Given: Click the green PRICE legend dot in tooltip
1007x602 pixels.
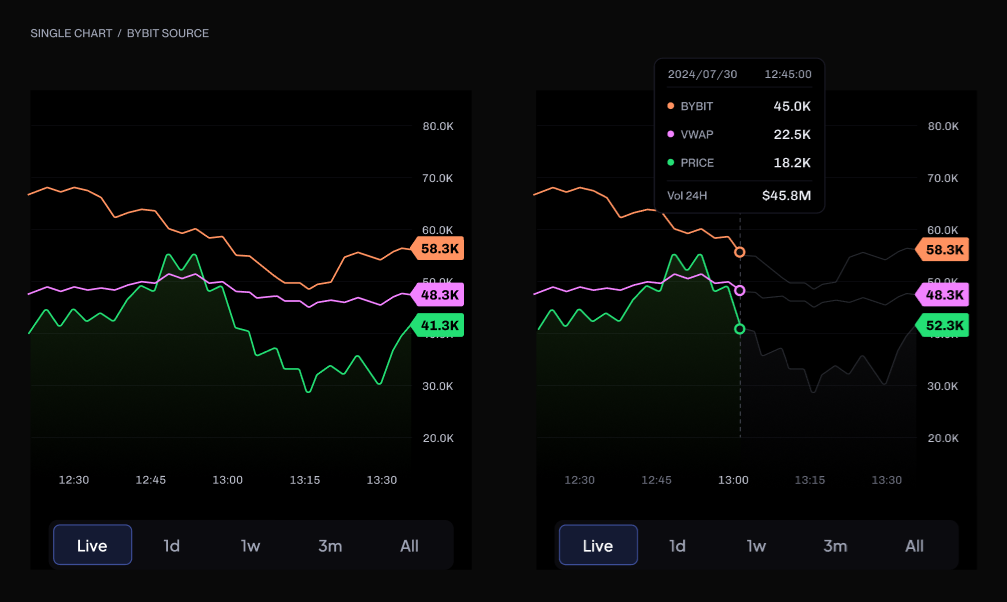Looking at the screenshot, I should tap(670, 163).
